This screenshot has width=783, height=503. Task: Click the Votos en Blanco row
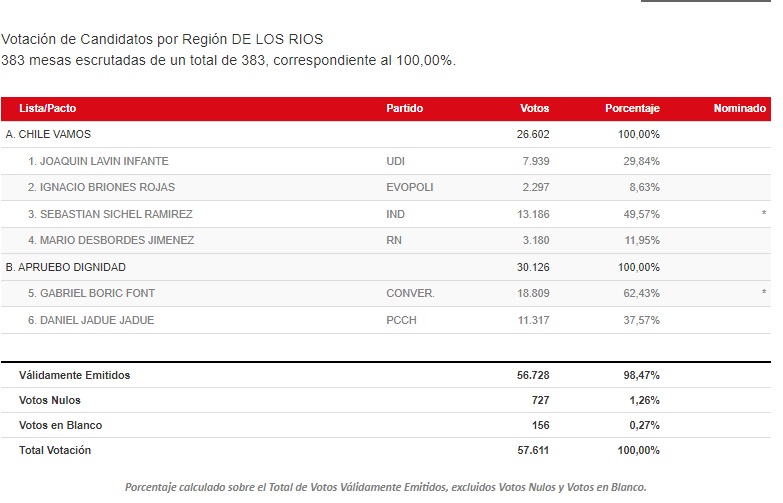(386, 425)
